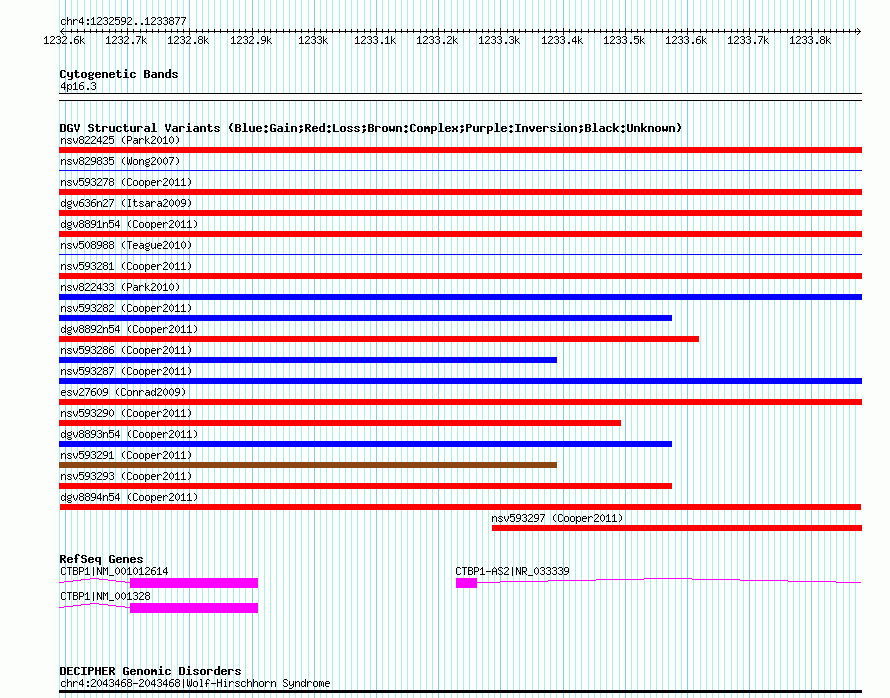Click the blue bar under nsv593282
This screenshot has width=890, height=698.
366,318
